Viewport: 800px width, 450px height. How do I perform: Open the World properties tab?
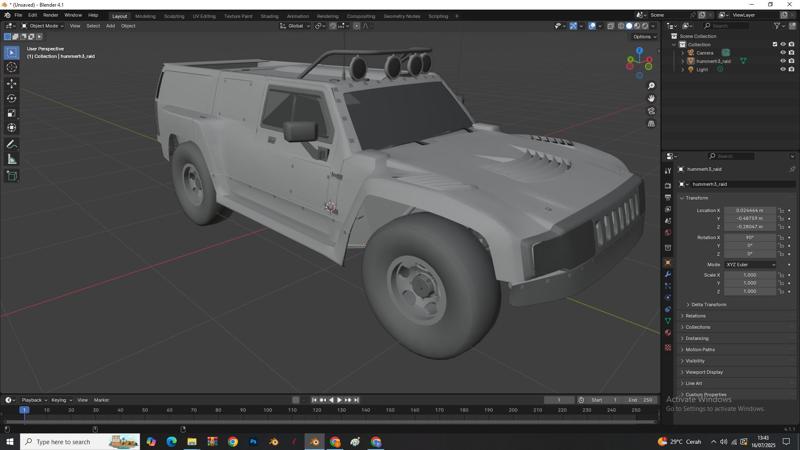pyautogui.click(x=668, y=233)
